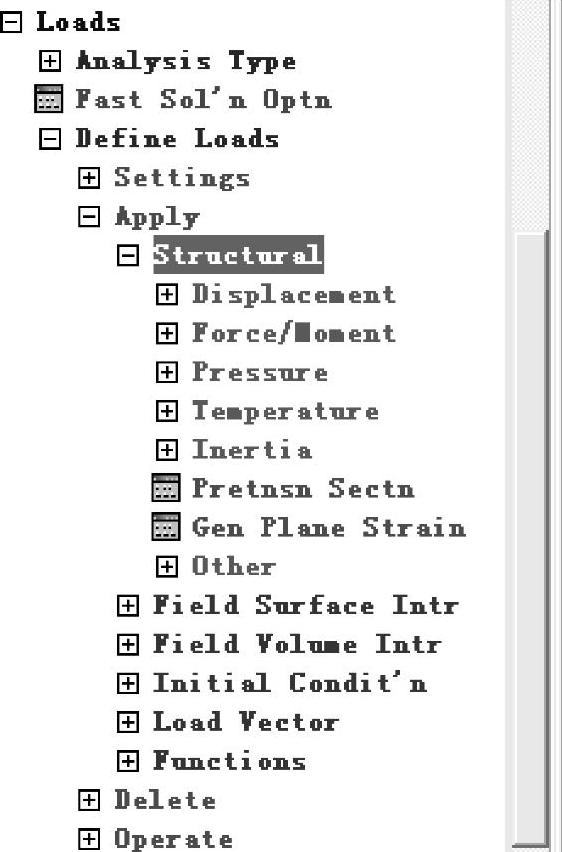The width and height of the screenshot is (562, 852).
Task: Click the Gen Plane Strain dialog icon
Action: (x=166, y=527)
